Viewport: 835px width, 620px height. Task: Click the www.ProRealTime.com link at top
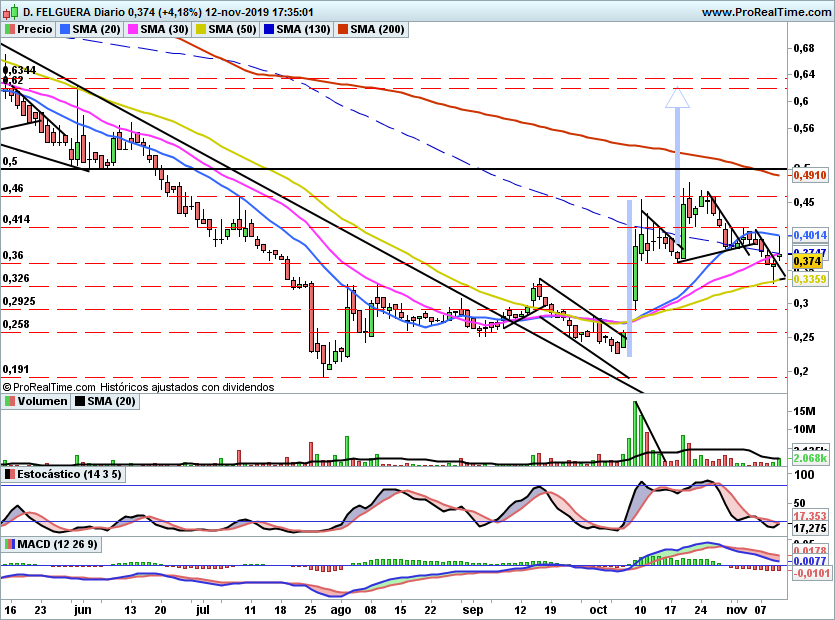coord(766,12)
